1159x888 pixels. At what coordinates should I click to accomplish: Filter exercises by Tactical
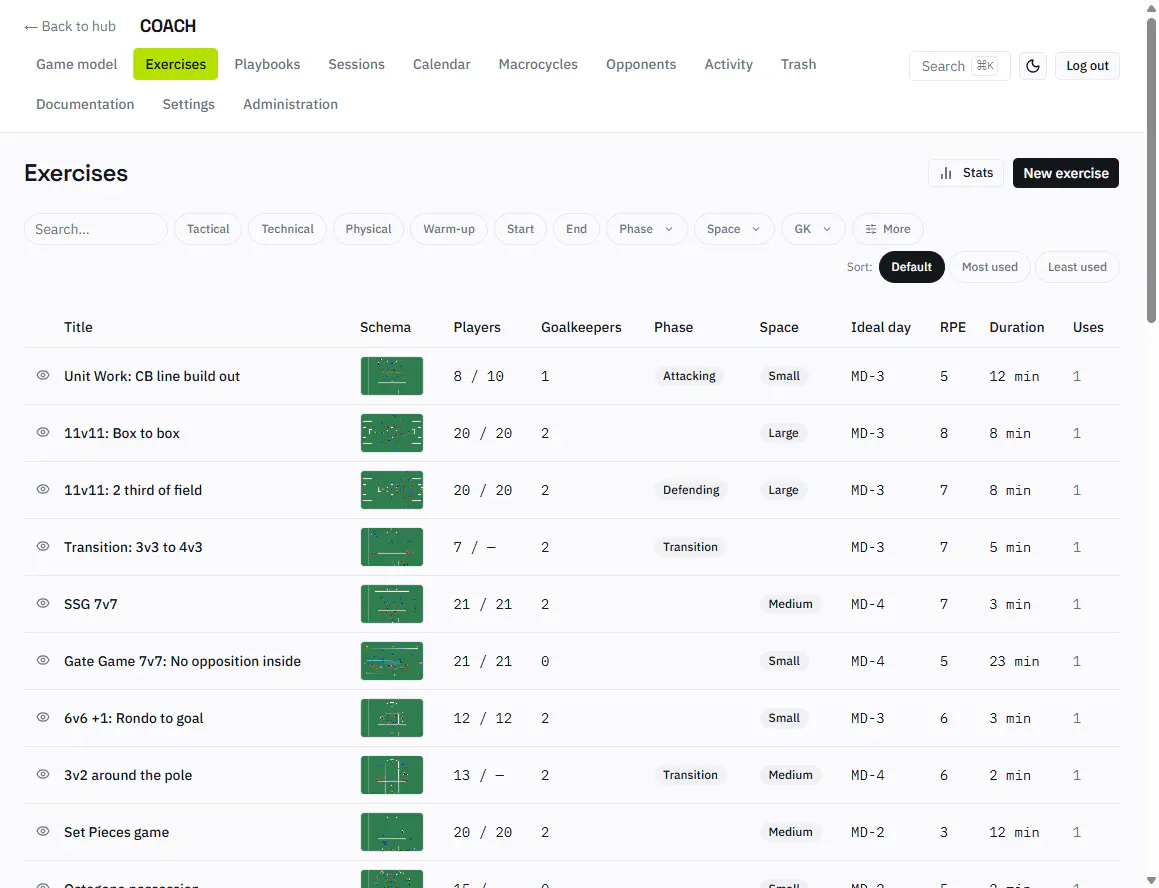pyautogui.click(x=208, y=229)
